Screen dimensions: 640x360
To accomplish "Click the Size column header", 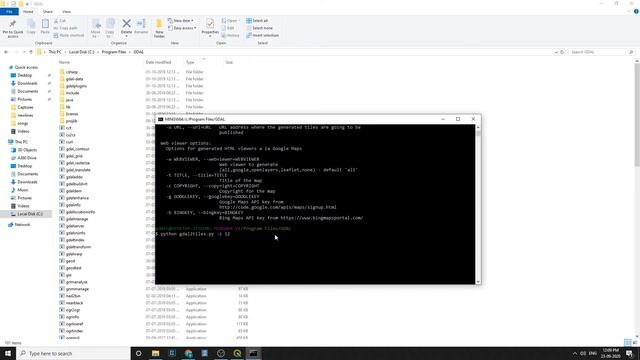I will 229,62.
